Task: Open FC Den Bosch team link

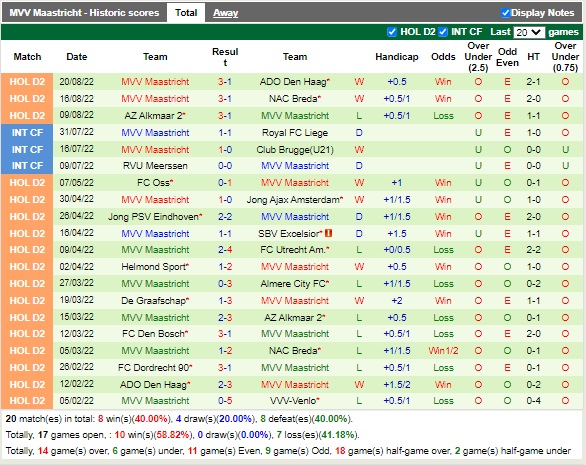Action: 153,334
